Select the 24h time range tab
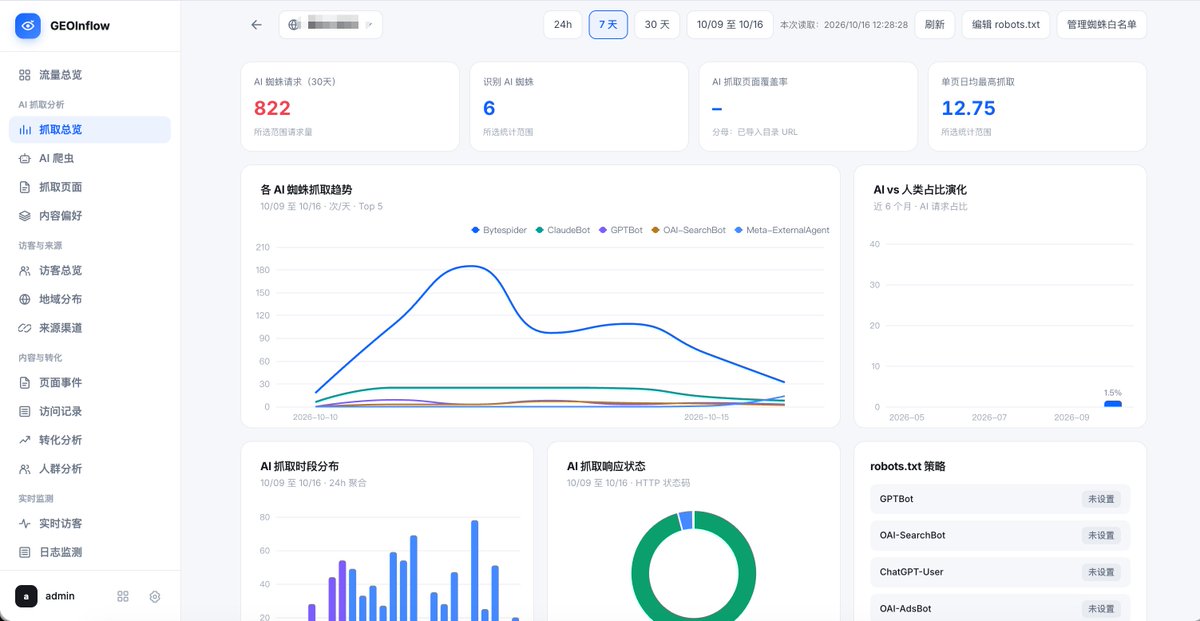1200x621 pixels. [x=563, y=25]
